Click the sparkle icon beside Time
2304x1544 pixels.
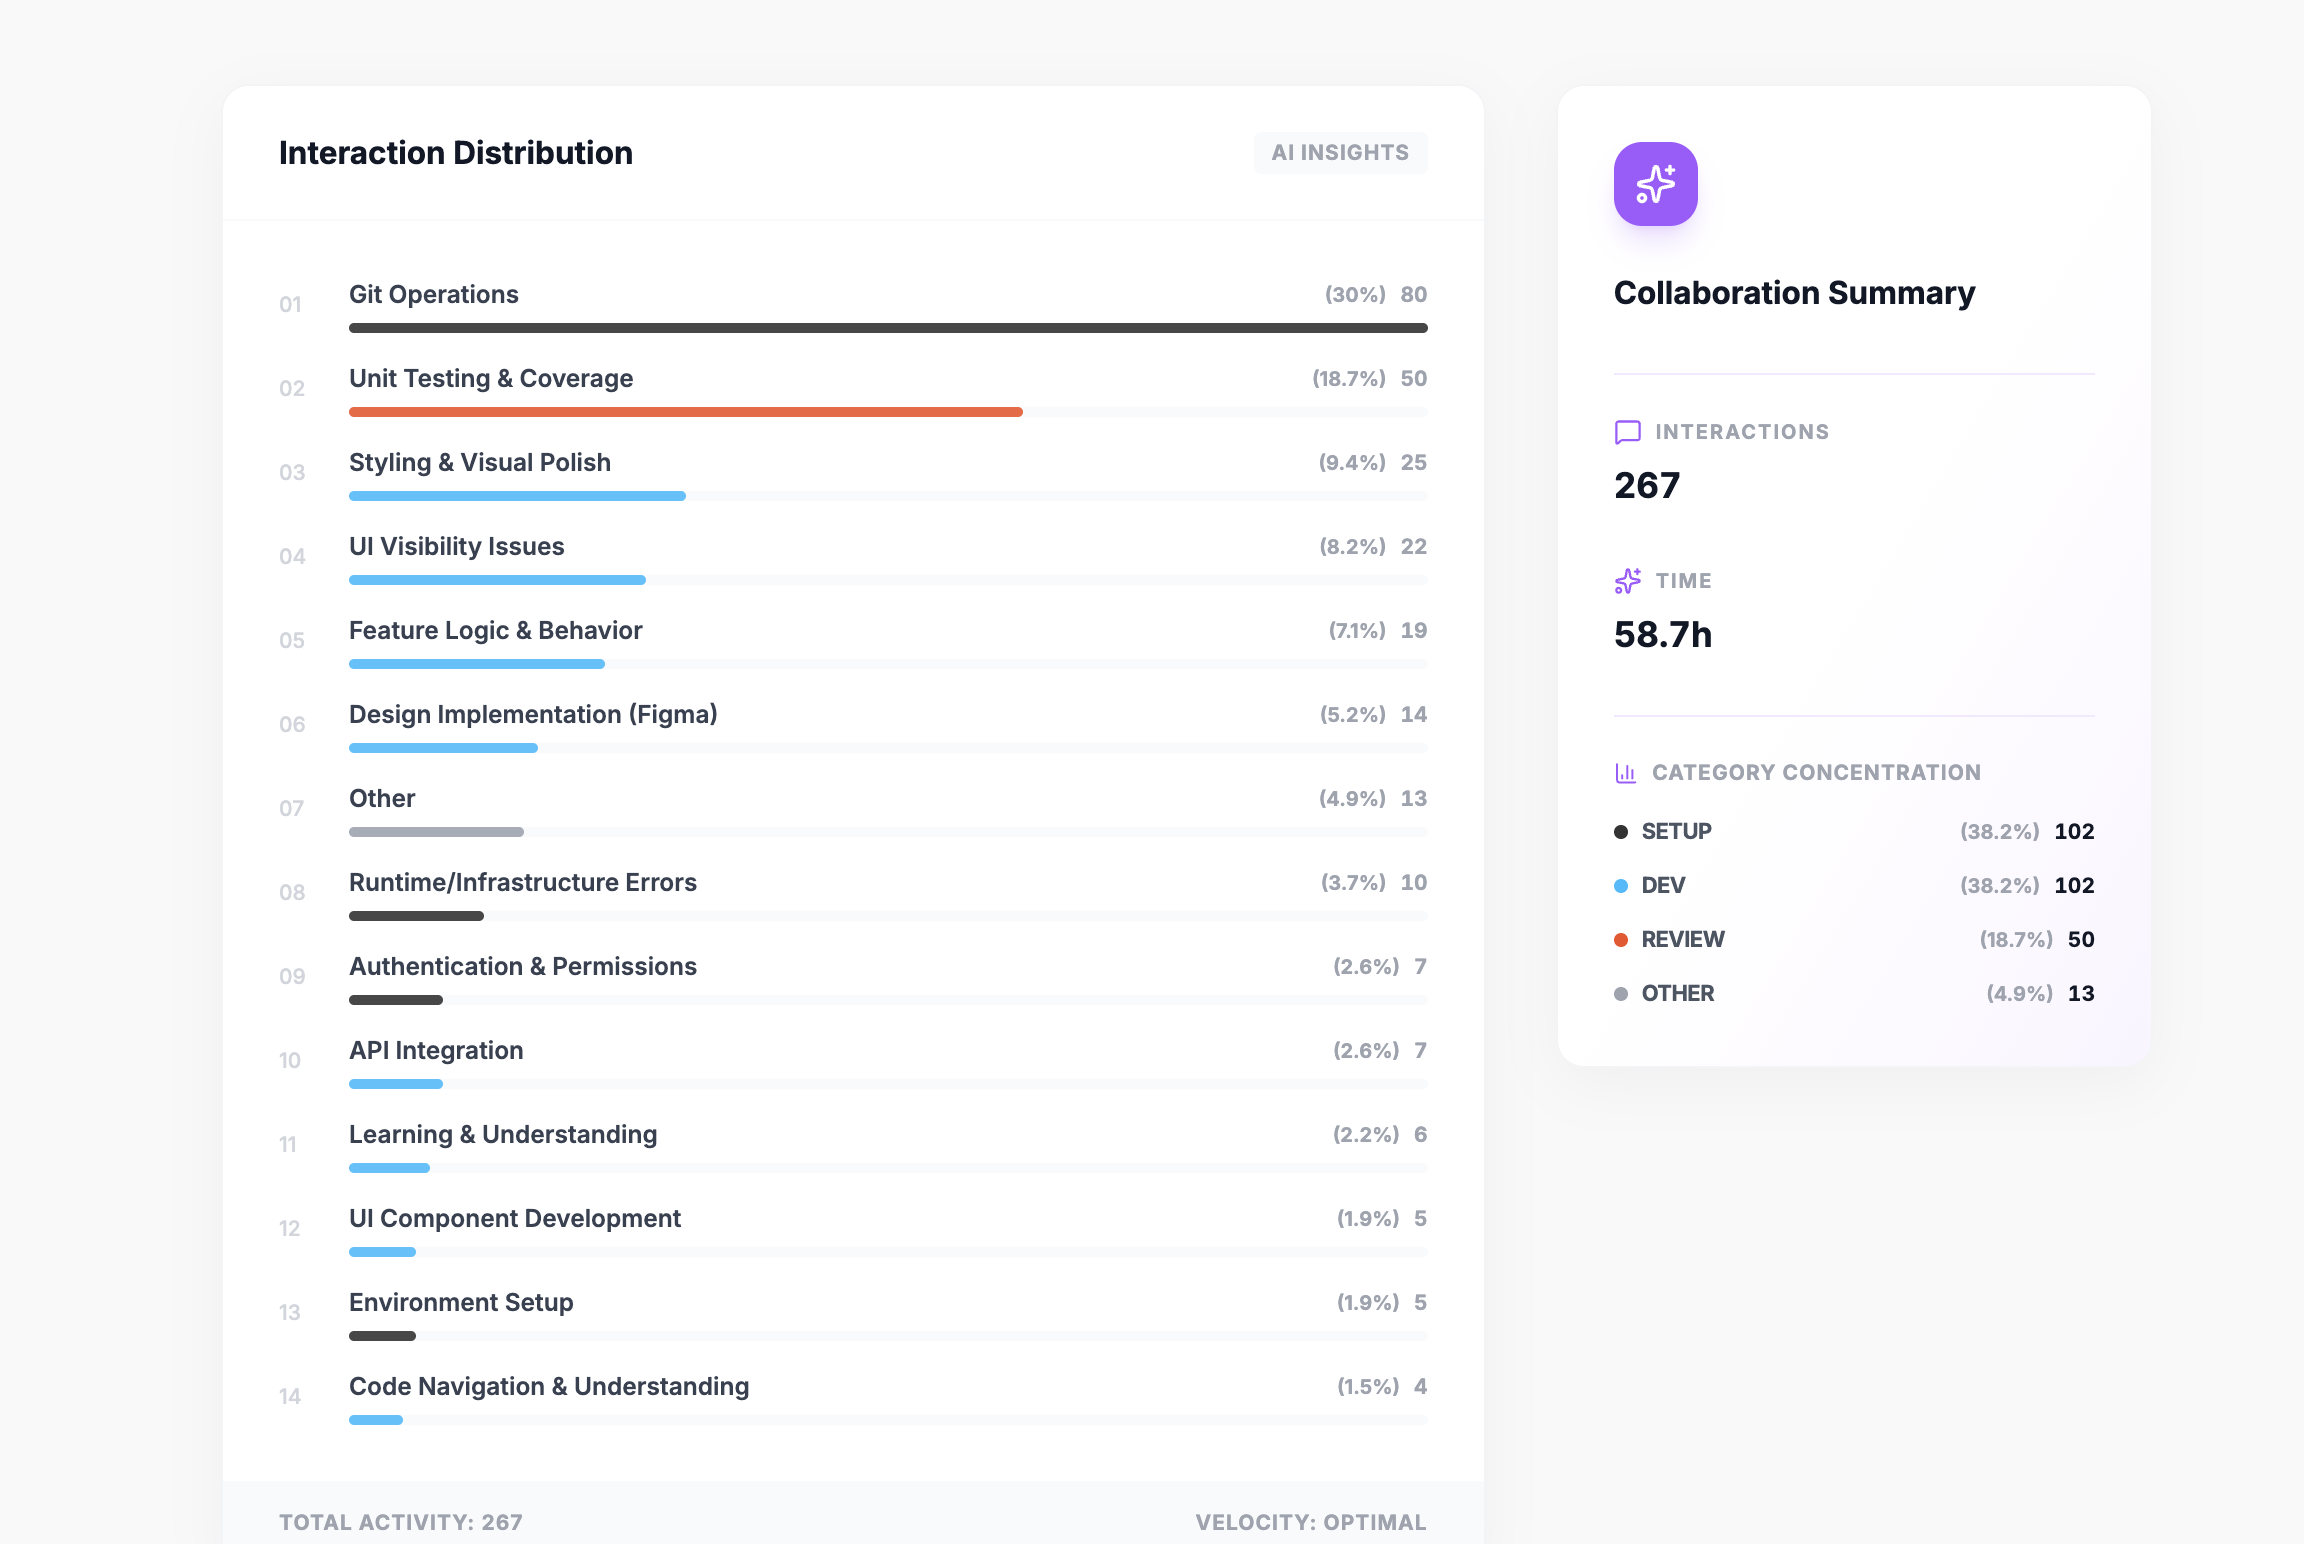[1628, 581]
